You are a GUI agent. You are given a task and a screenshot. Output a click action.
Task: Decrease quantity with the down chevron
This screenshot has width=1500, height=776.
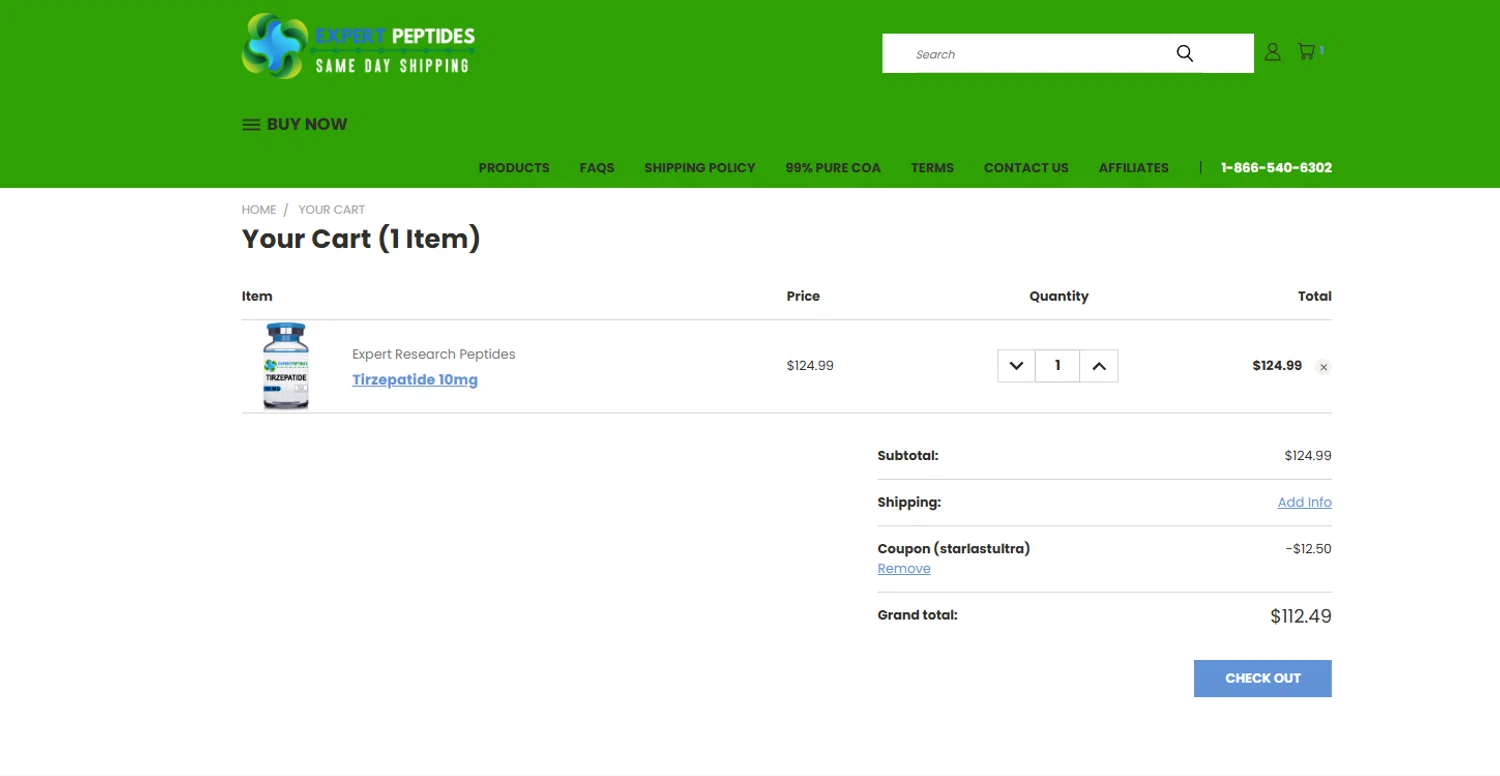tap(1016, 366)
